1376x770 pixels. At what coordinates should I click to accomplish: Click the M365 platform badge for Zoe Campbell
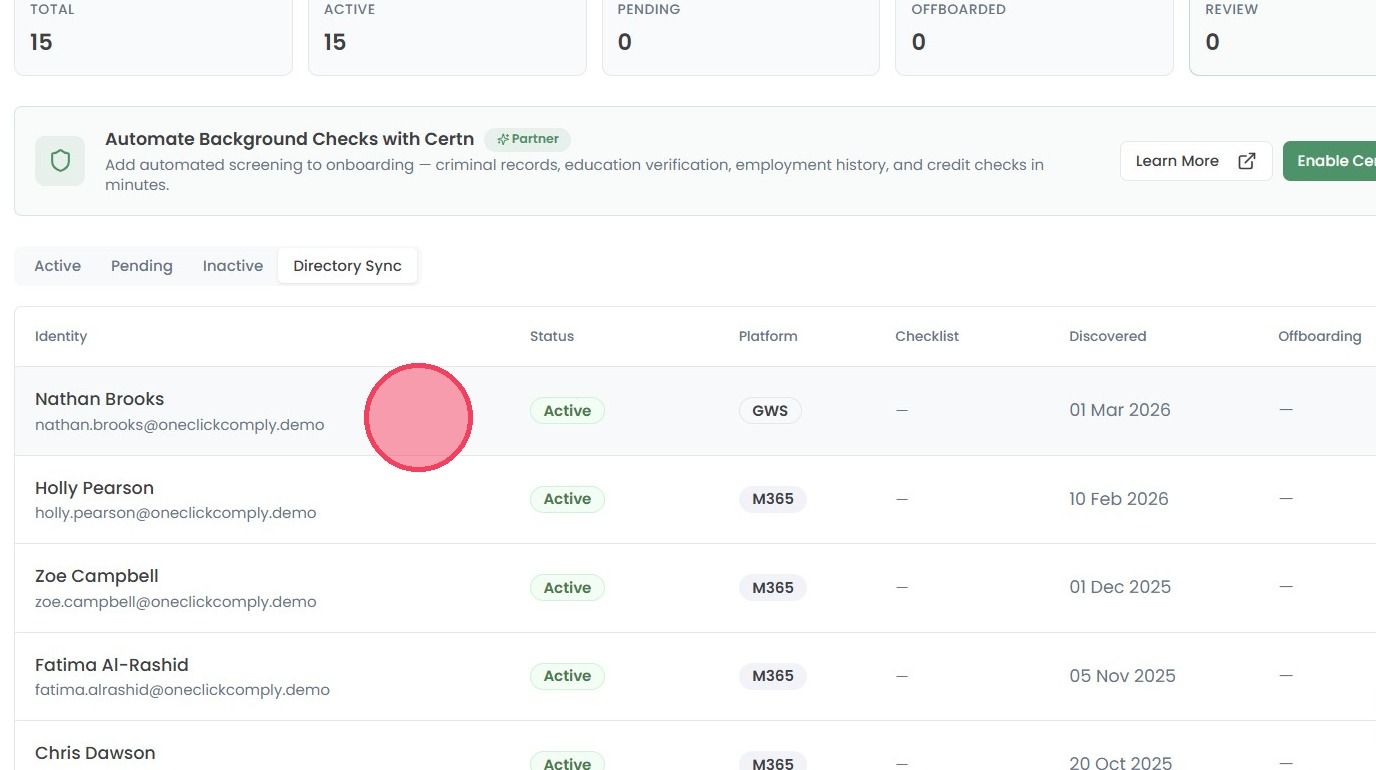point(773,588)
